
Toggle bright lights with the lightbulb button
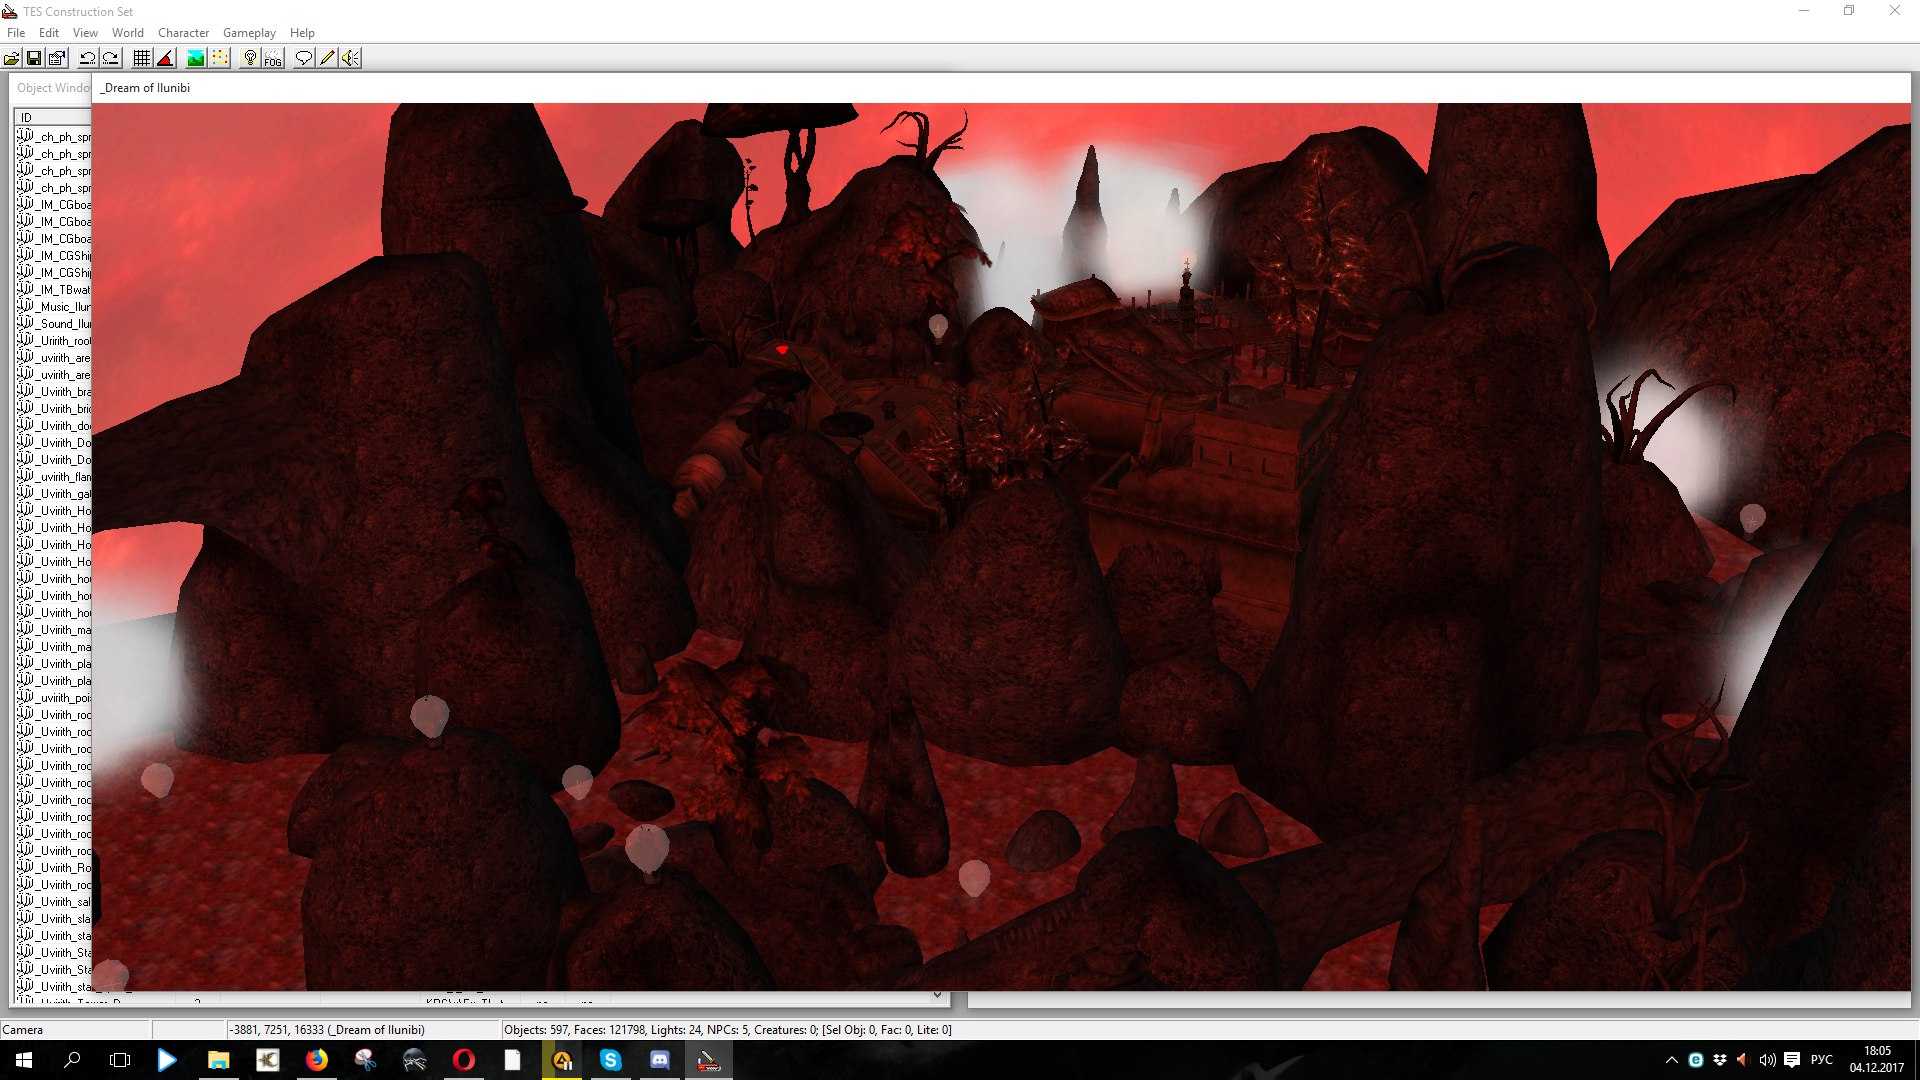(x=250, y=58)
